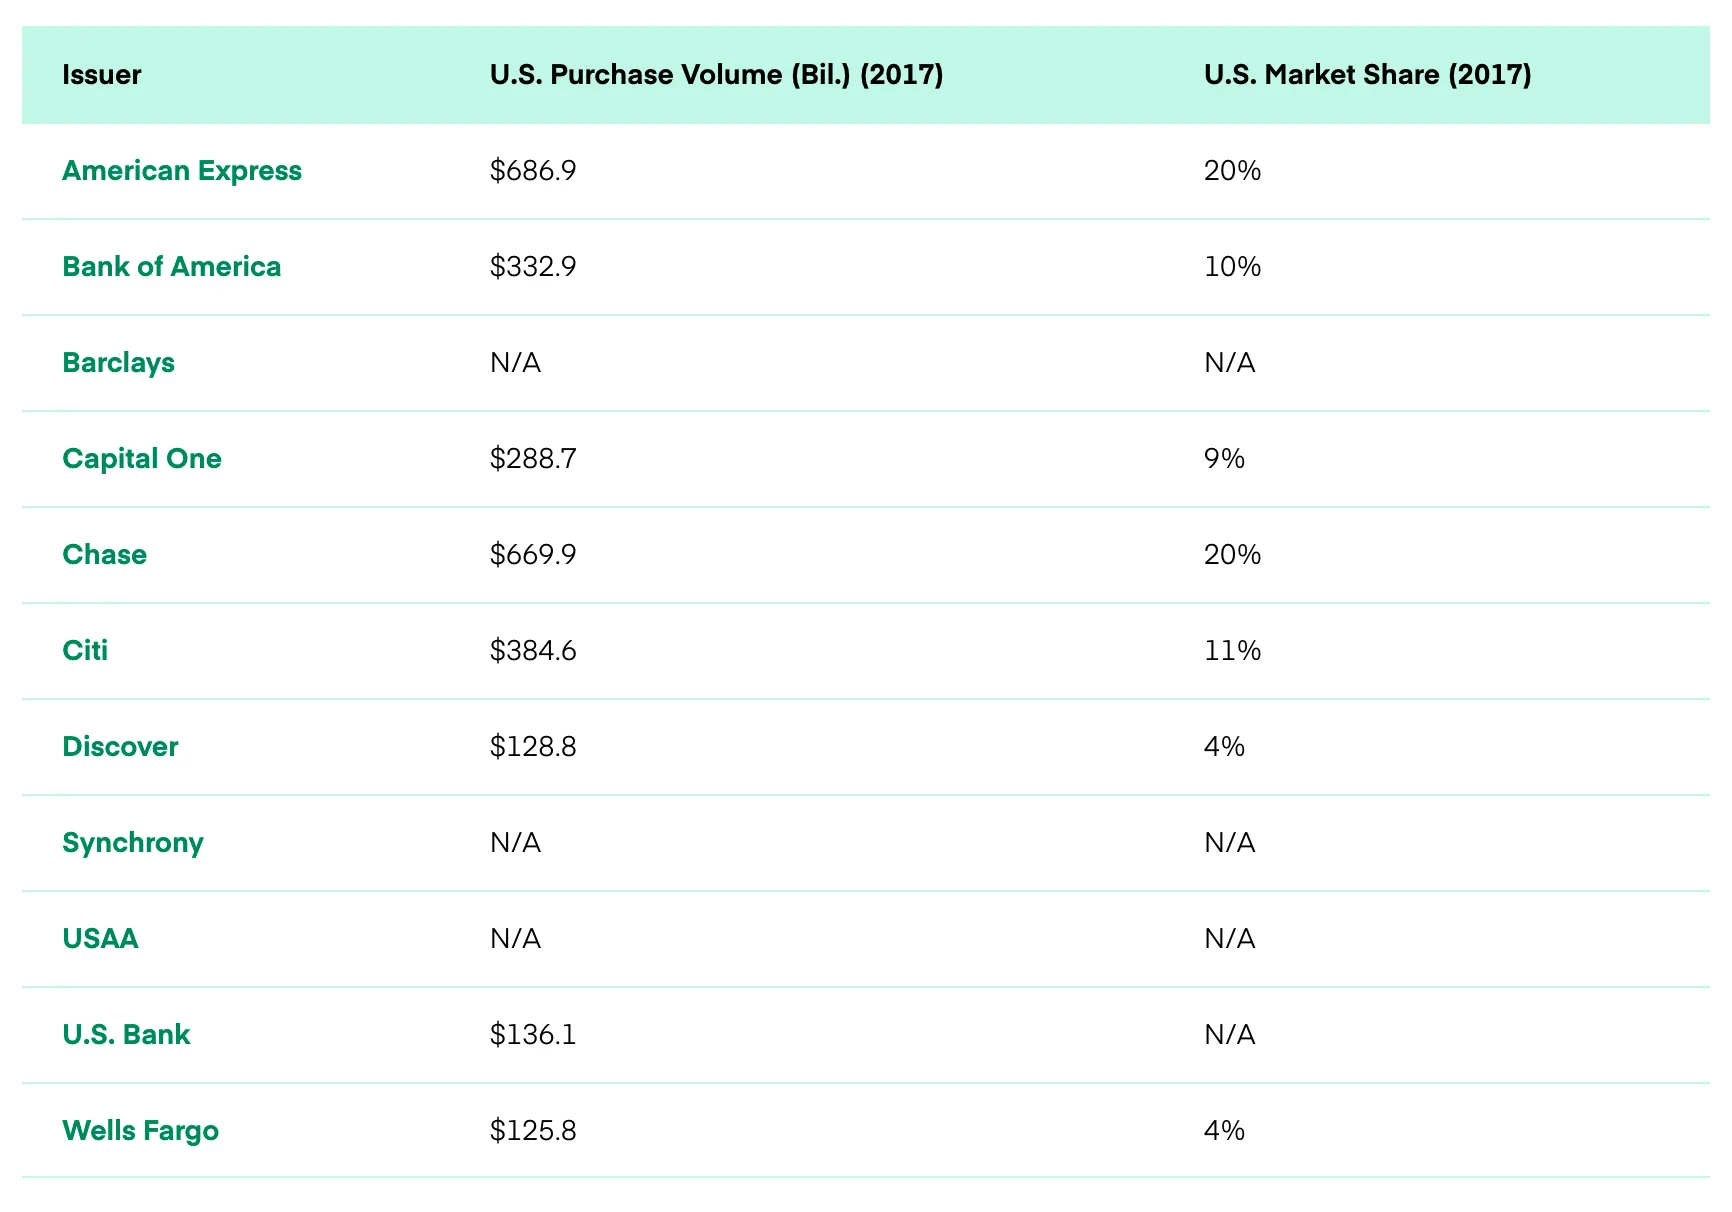Image resolution: width=1732 pixels, height=1212 pixels.
Task: Click the $128.8 Discover volume cell
Action: tap(533, 747)
